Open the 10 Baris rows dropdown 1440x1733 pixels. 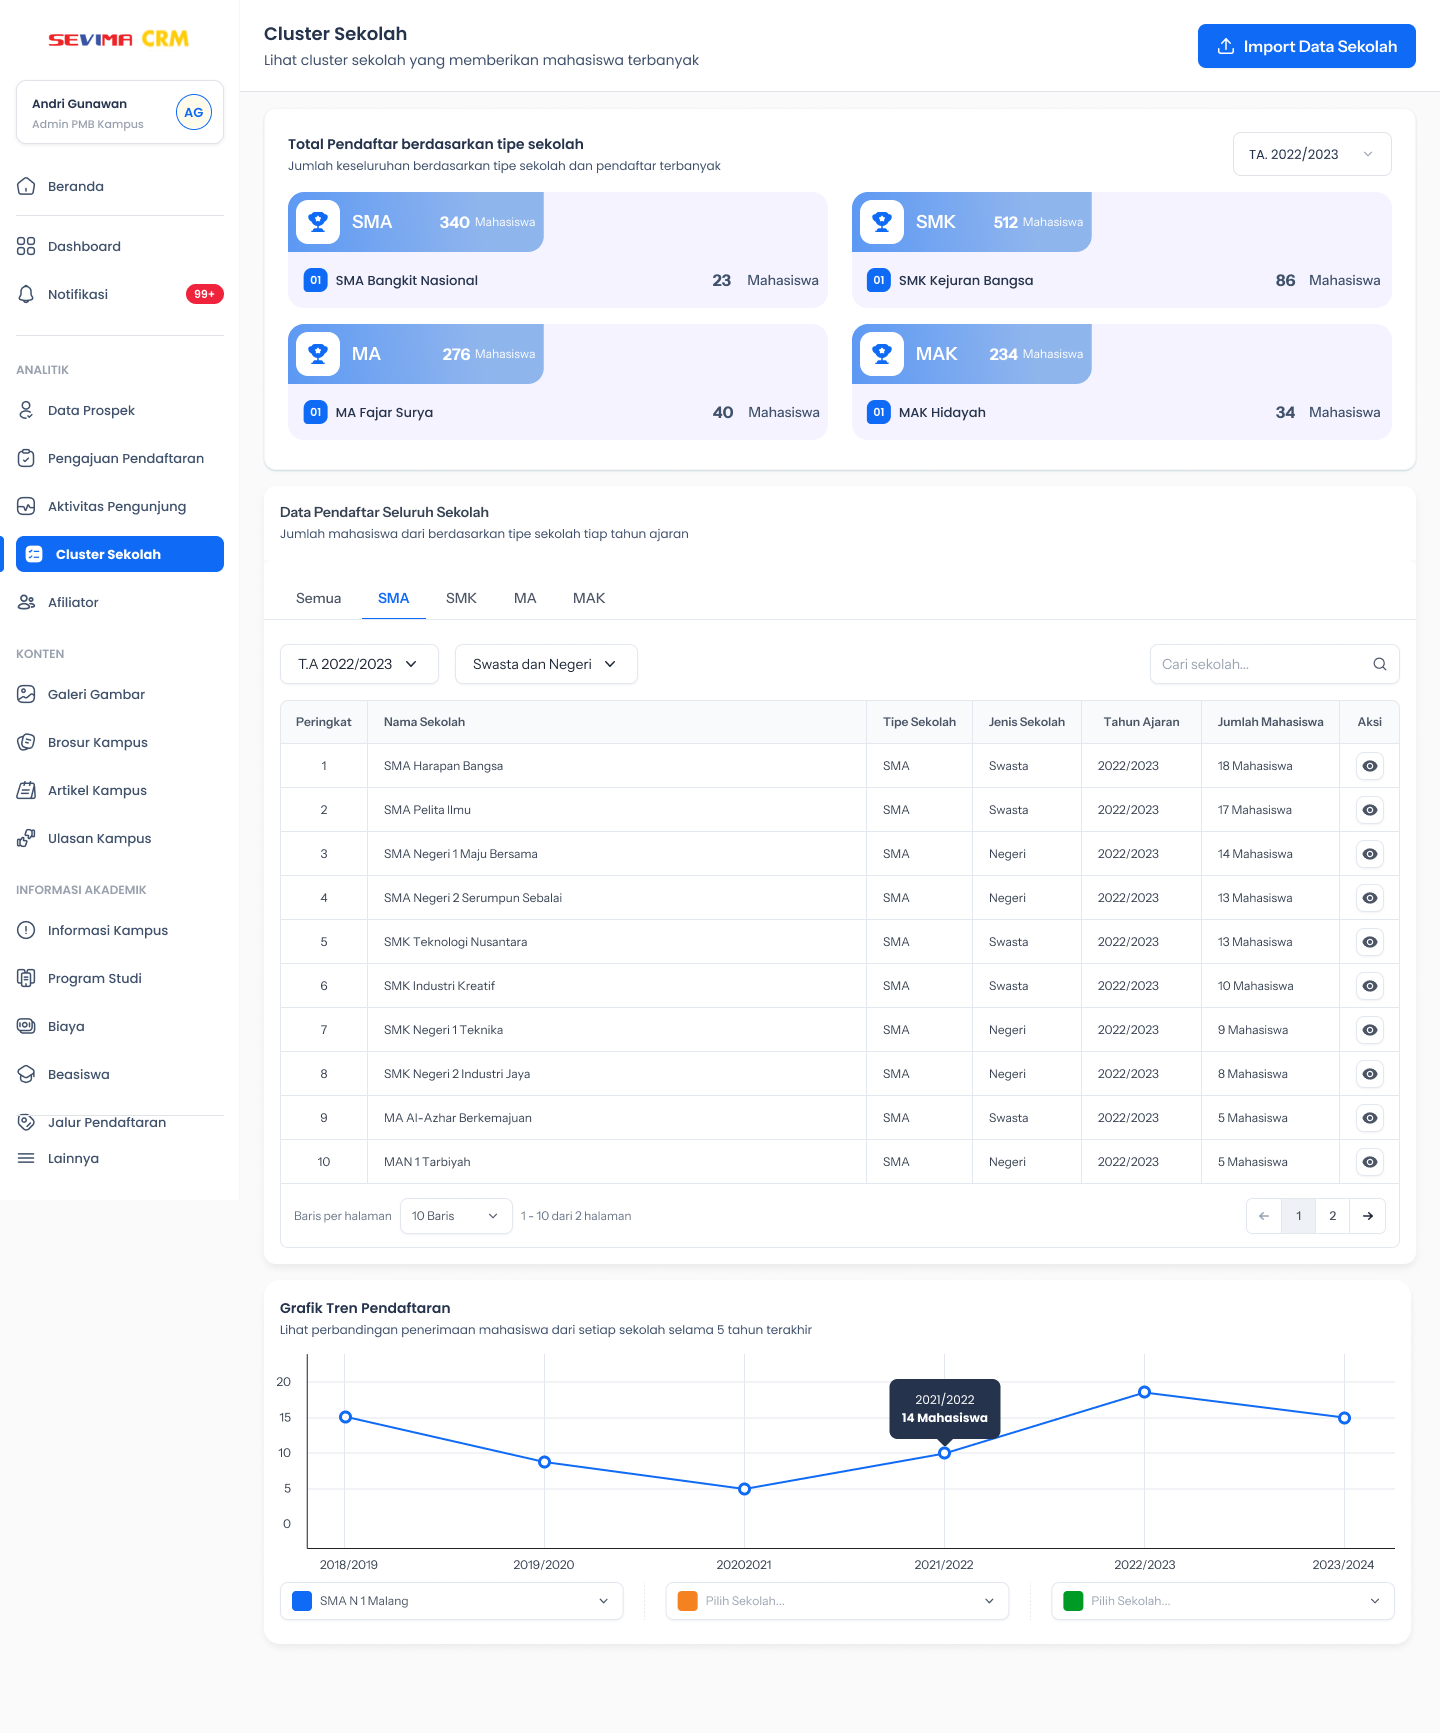click(x=456, y=1216)
